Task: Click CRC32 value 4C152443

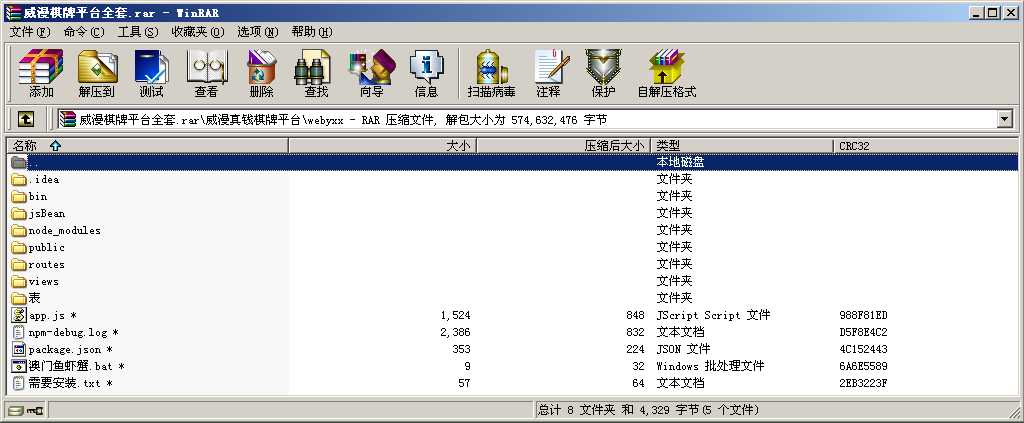Action: pos(863,349)
